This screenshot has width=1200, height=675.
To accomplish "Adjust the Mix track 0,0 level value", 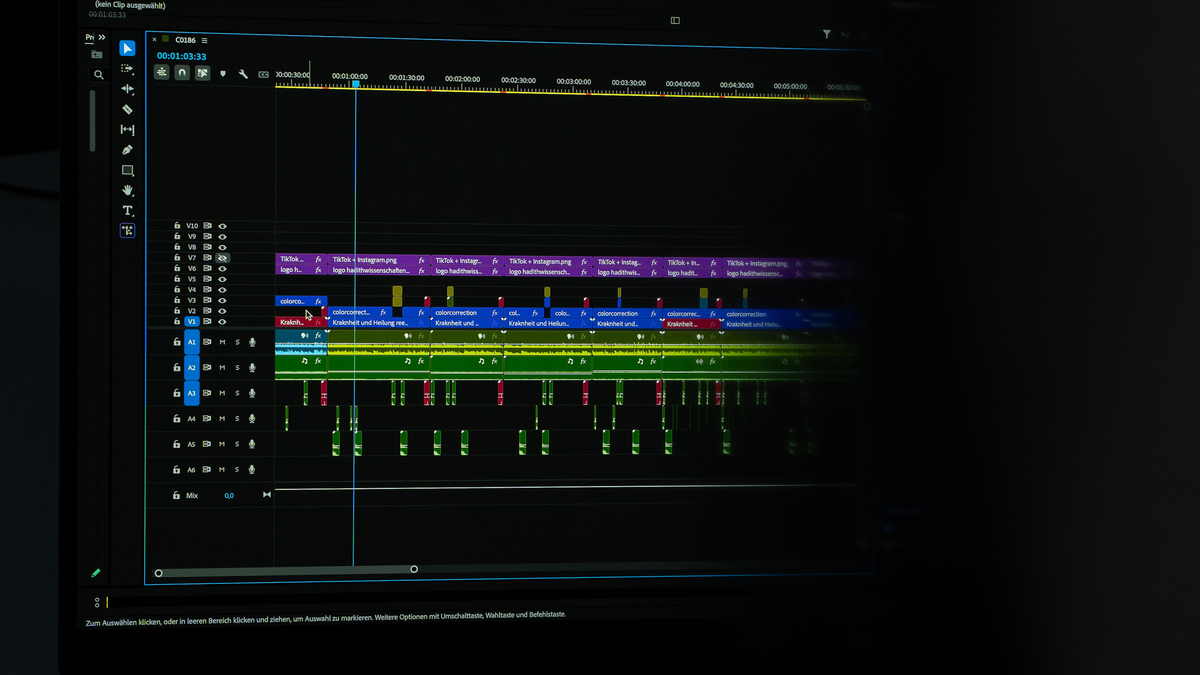I will coord(229,494).
